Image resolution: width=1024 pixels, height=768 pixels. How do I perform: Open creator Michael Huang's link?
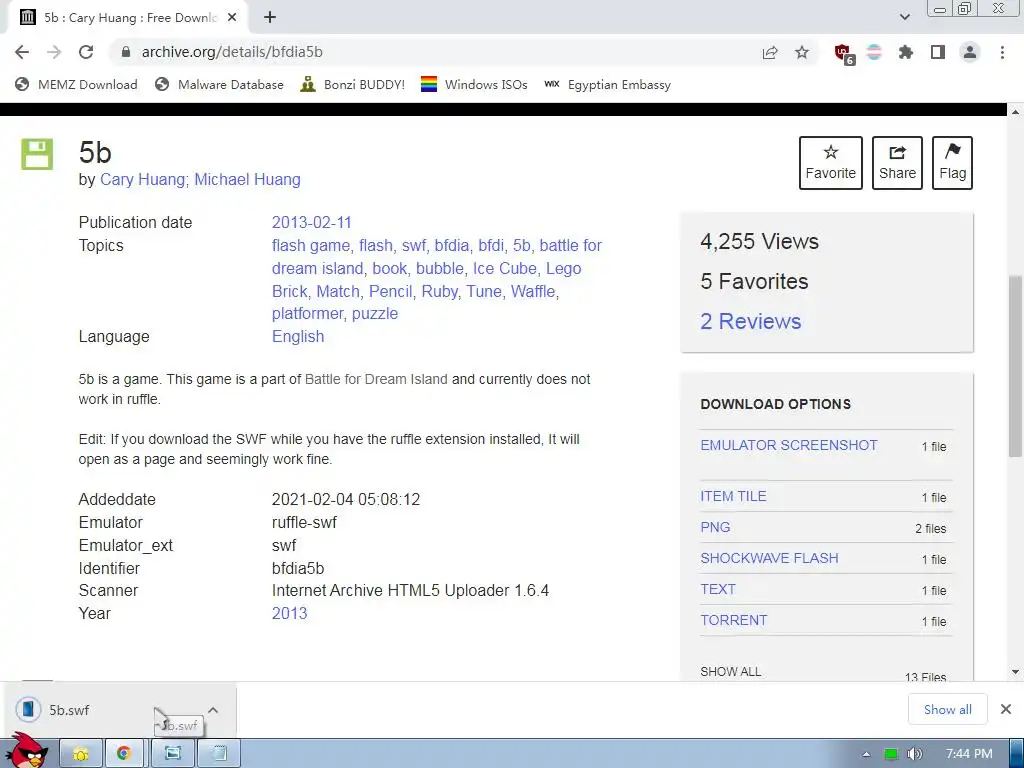pos(248,180)
